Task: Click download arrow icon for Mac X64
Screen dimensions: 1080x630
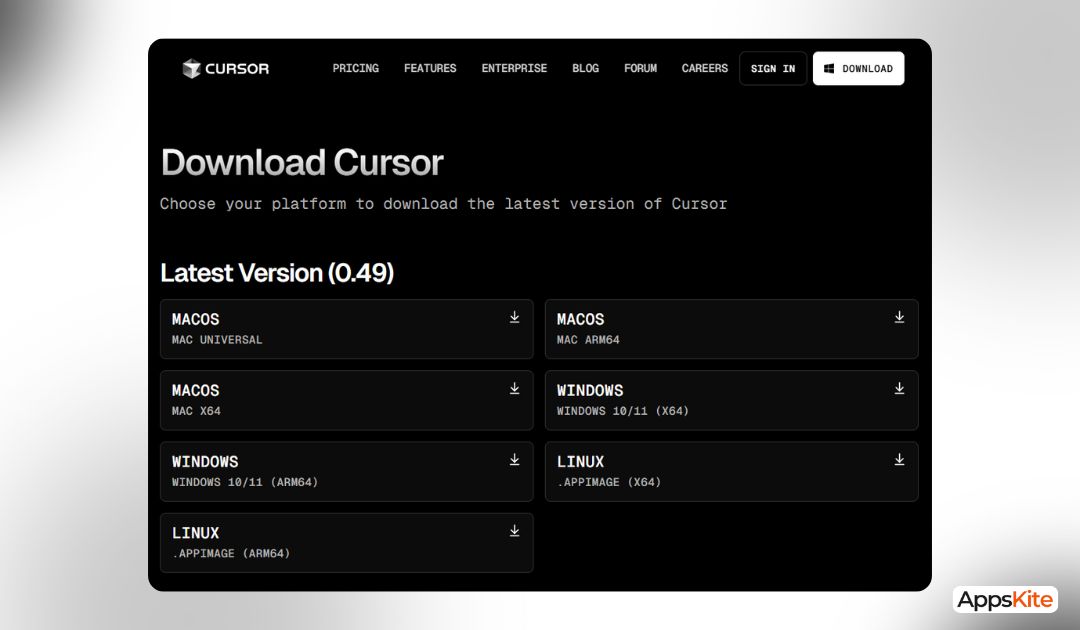Action: pyautogui.click(x=515, y=388)
